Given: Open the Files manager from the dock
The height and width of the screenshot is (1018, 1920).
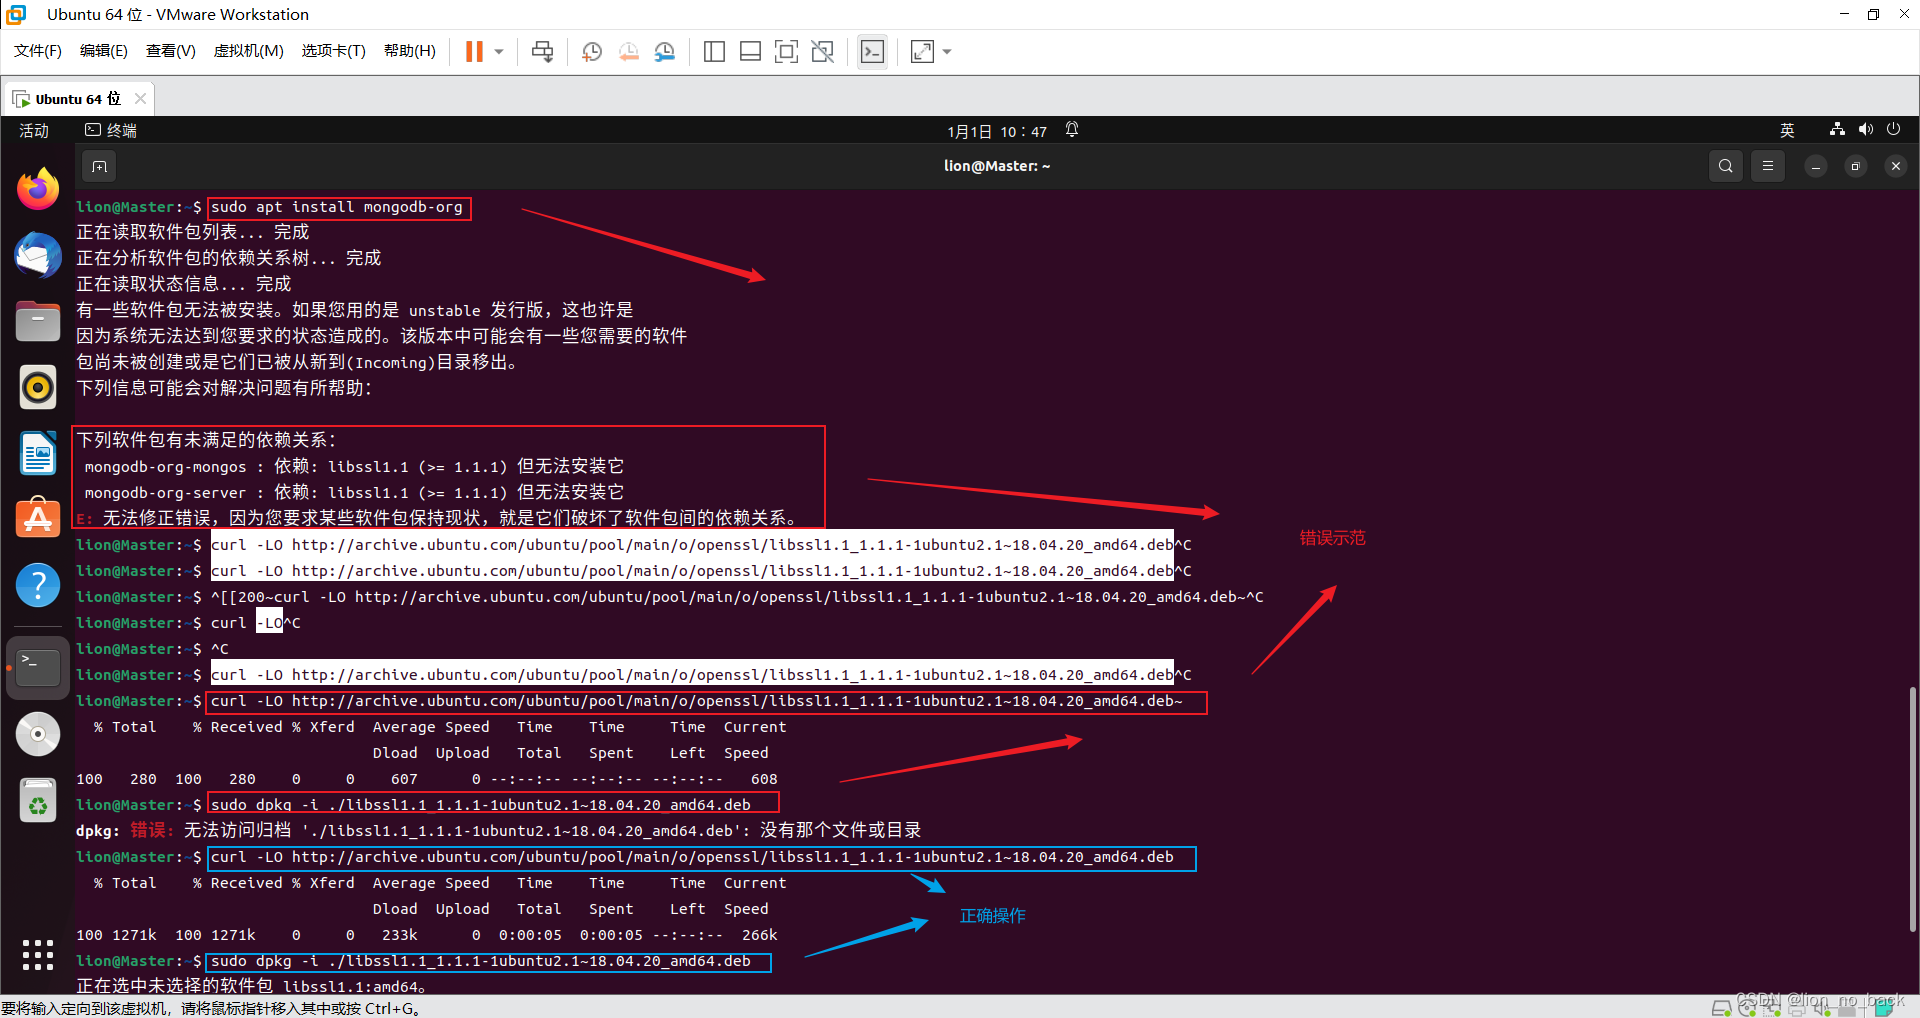Looking at the screenshot, I should pyautogui.click(x=38, y=321).
